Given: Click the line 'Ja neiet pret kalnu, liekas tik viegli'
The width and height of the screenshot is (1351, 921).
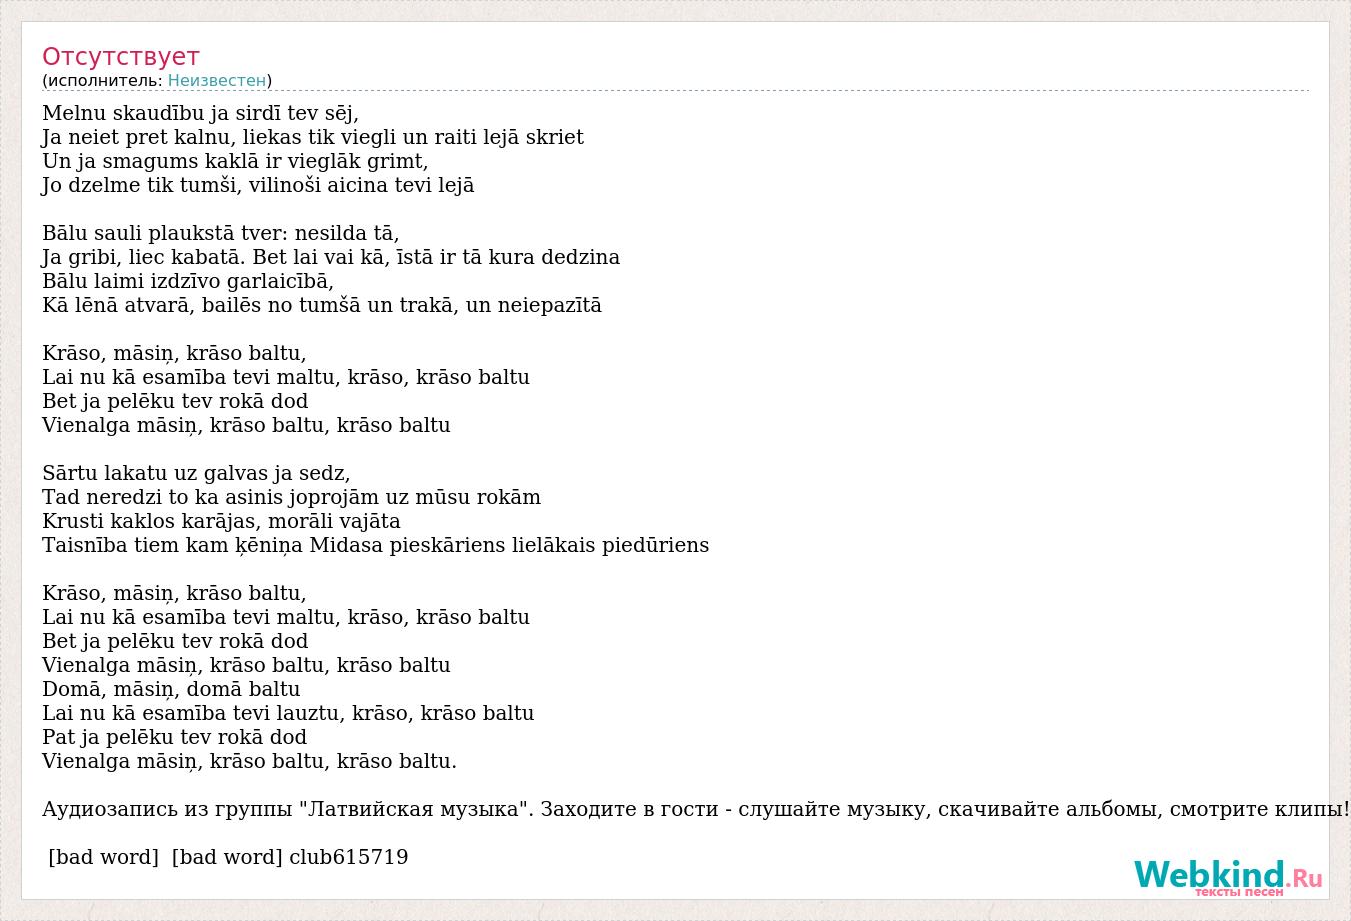Looking at the screenshot, I should (x=219, y=137).
